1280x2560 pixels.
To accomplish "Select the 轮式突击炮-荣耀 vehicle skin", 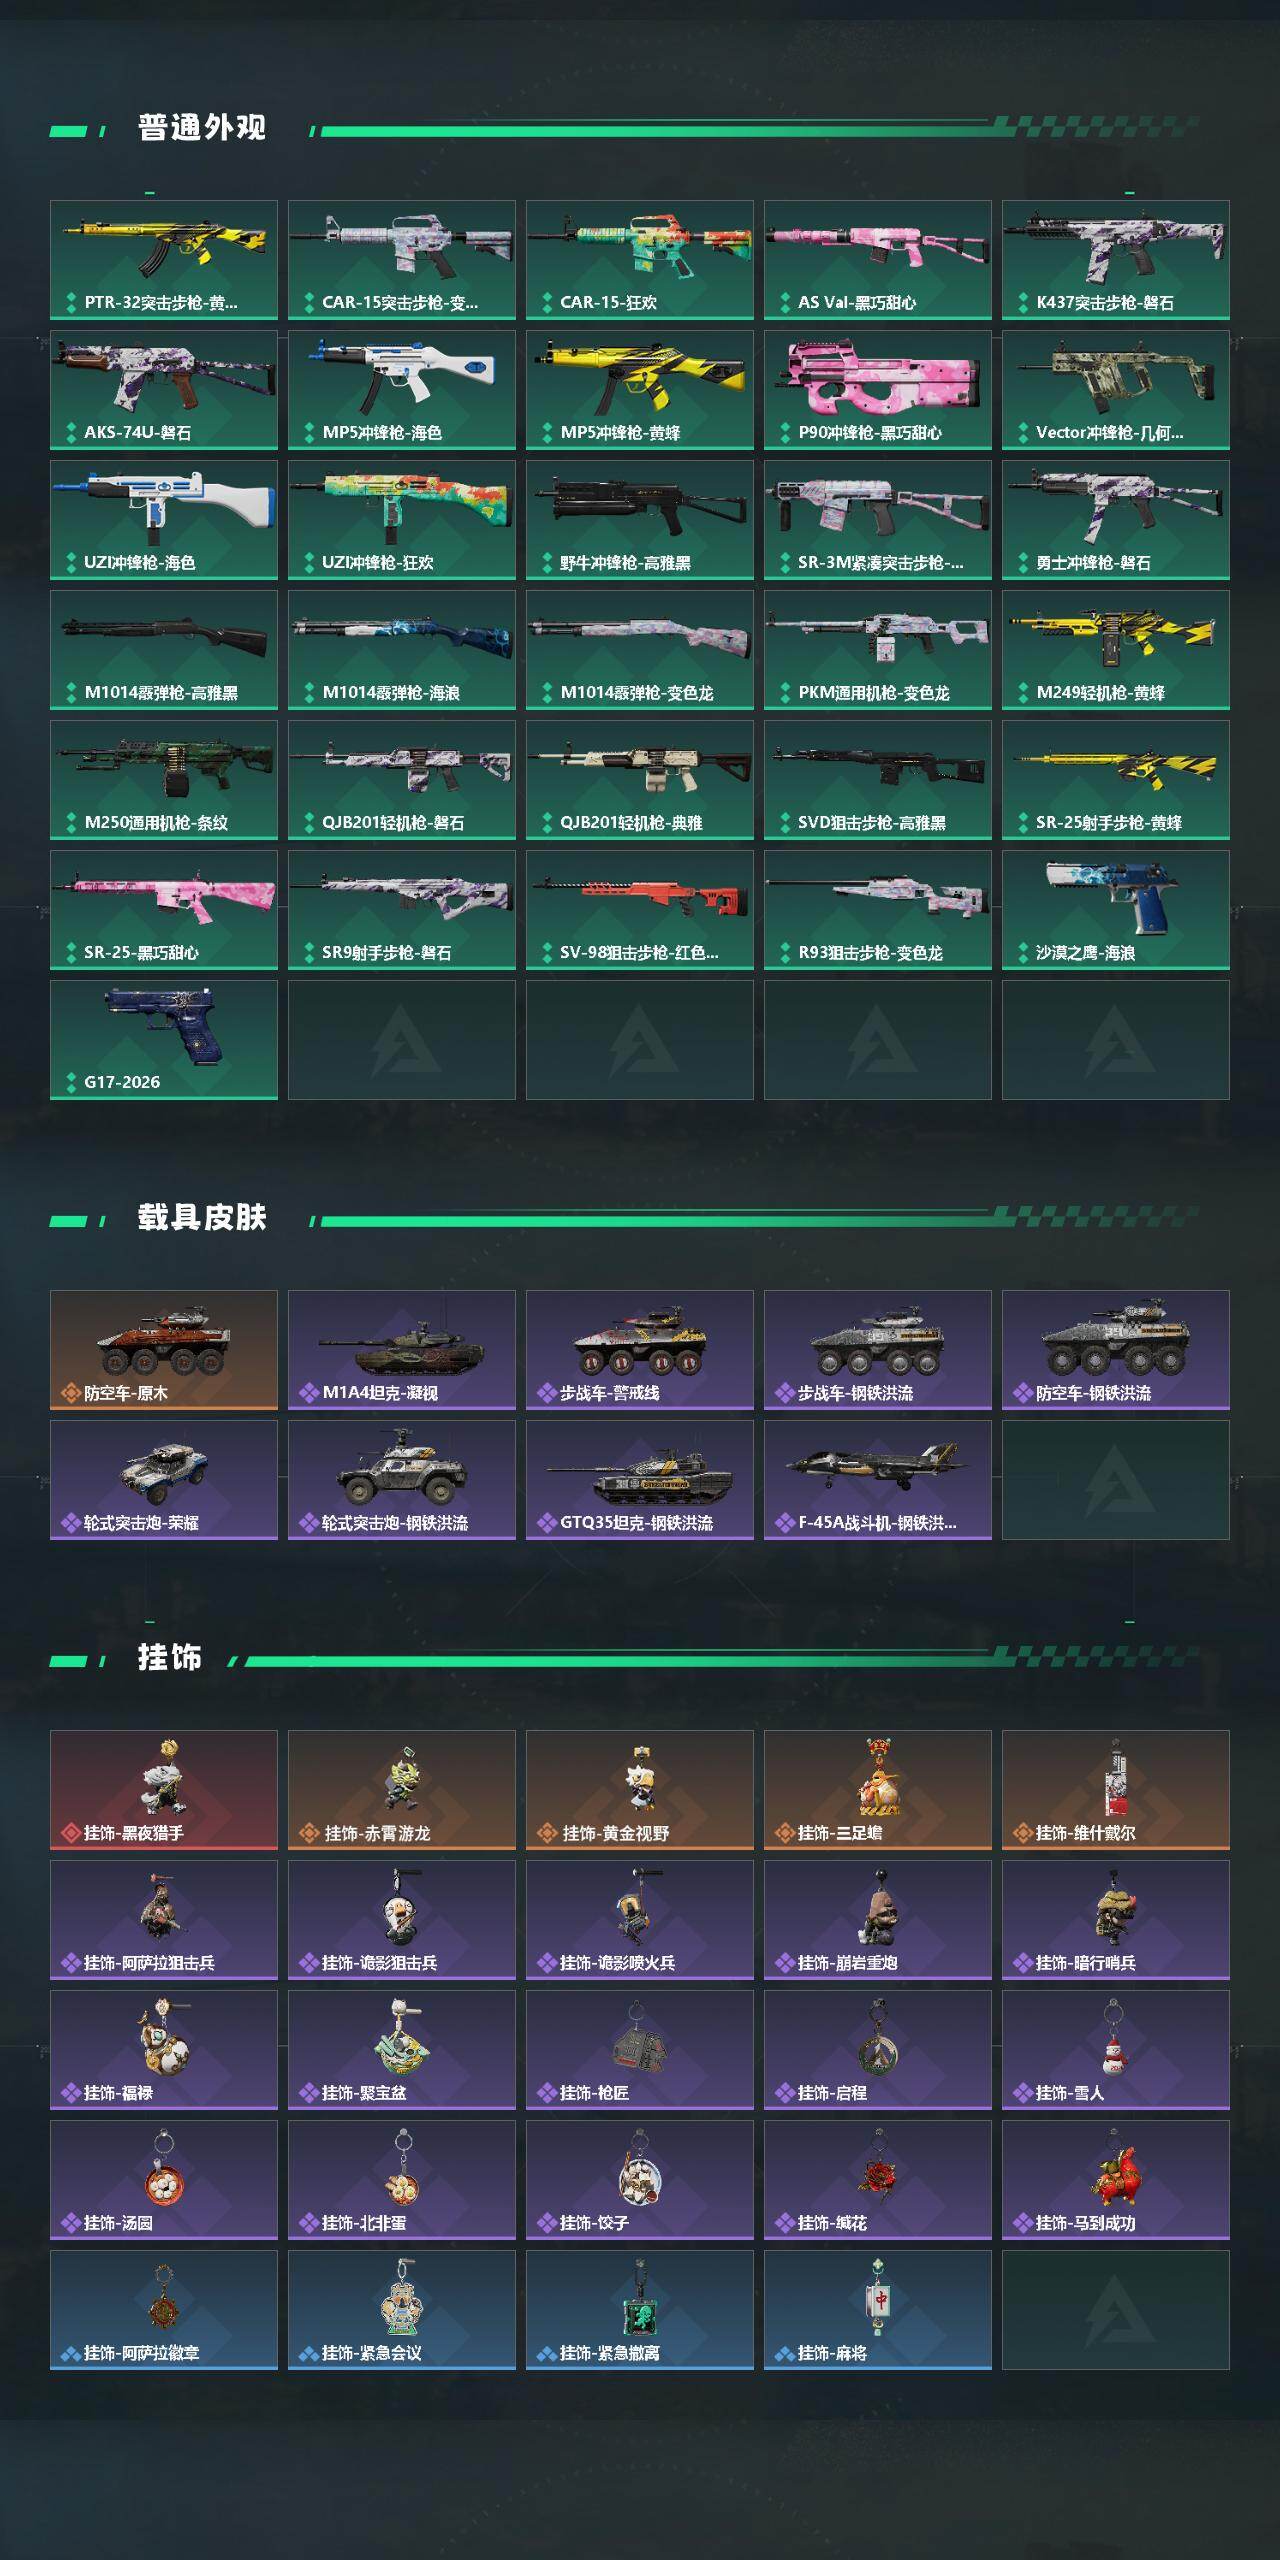I will point(164,1480).
